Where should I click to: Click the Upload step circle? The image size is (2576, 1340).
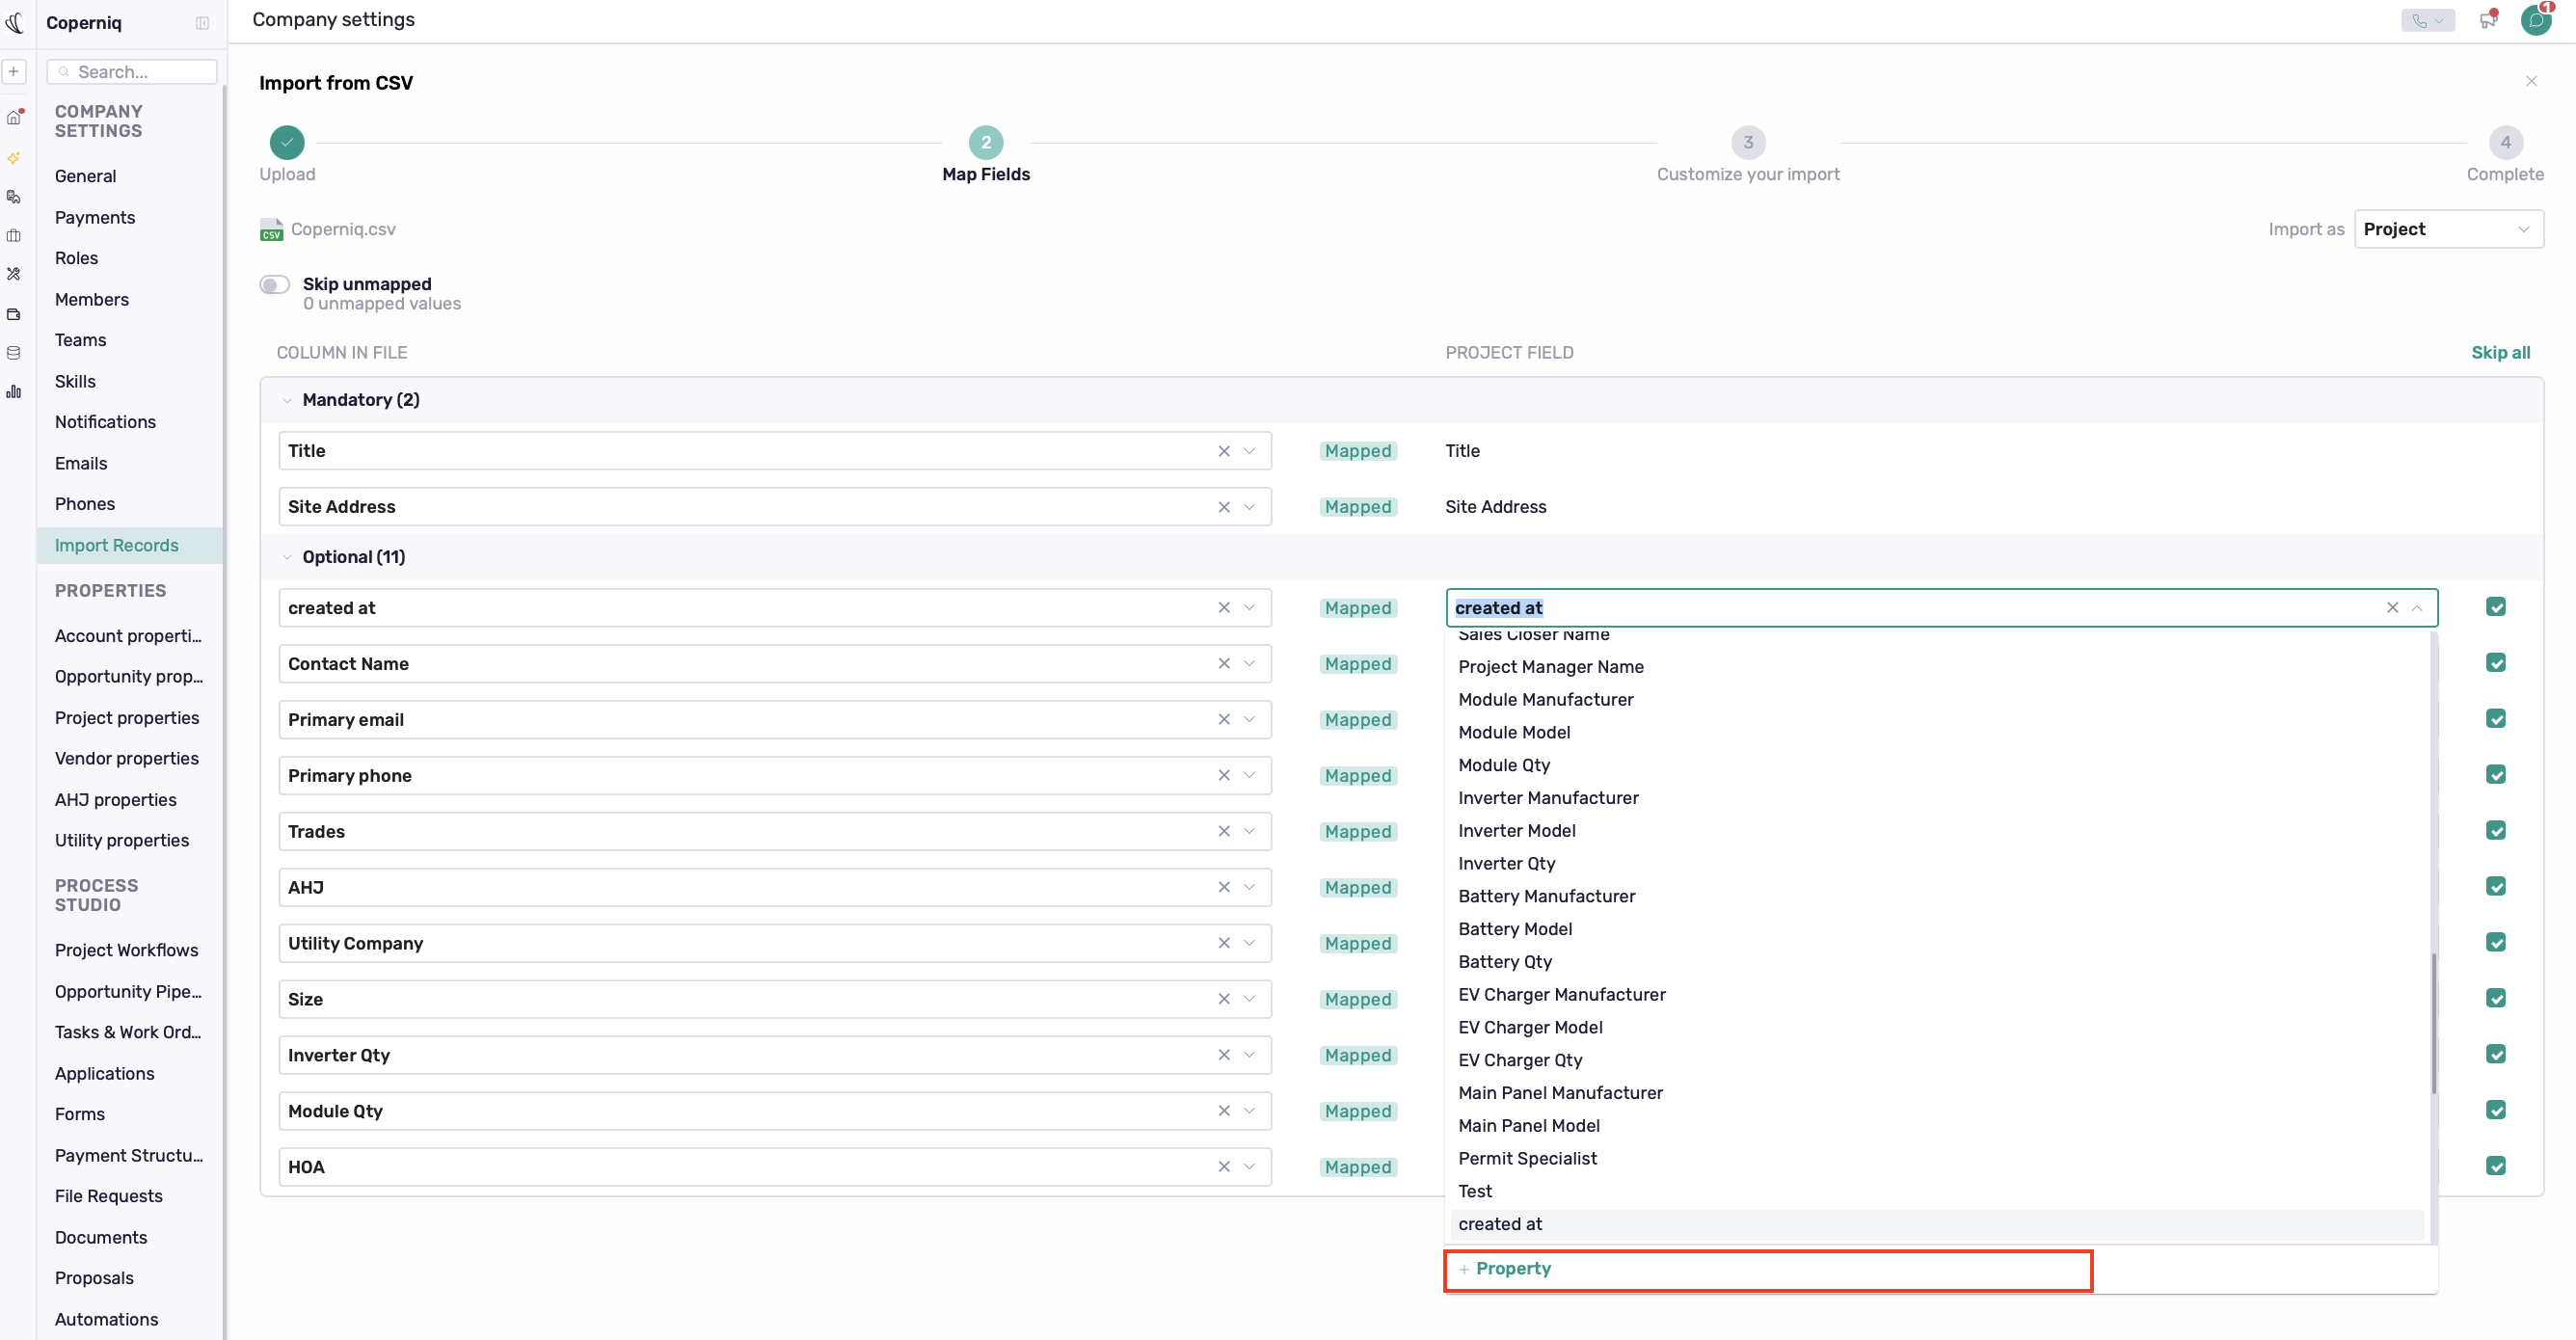point(287,142)
